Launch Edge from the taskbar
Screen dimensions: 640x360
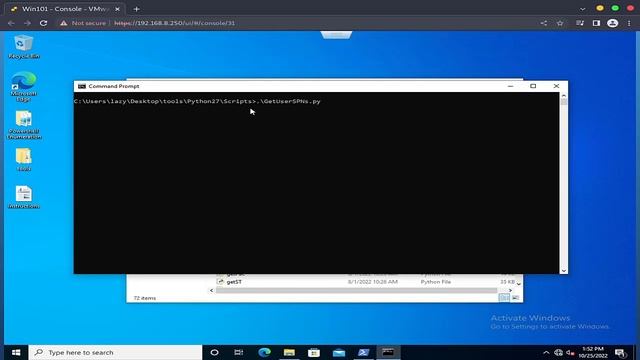point(264,352)
